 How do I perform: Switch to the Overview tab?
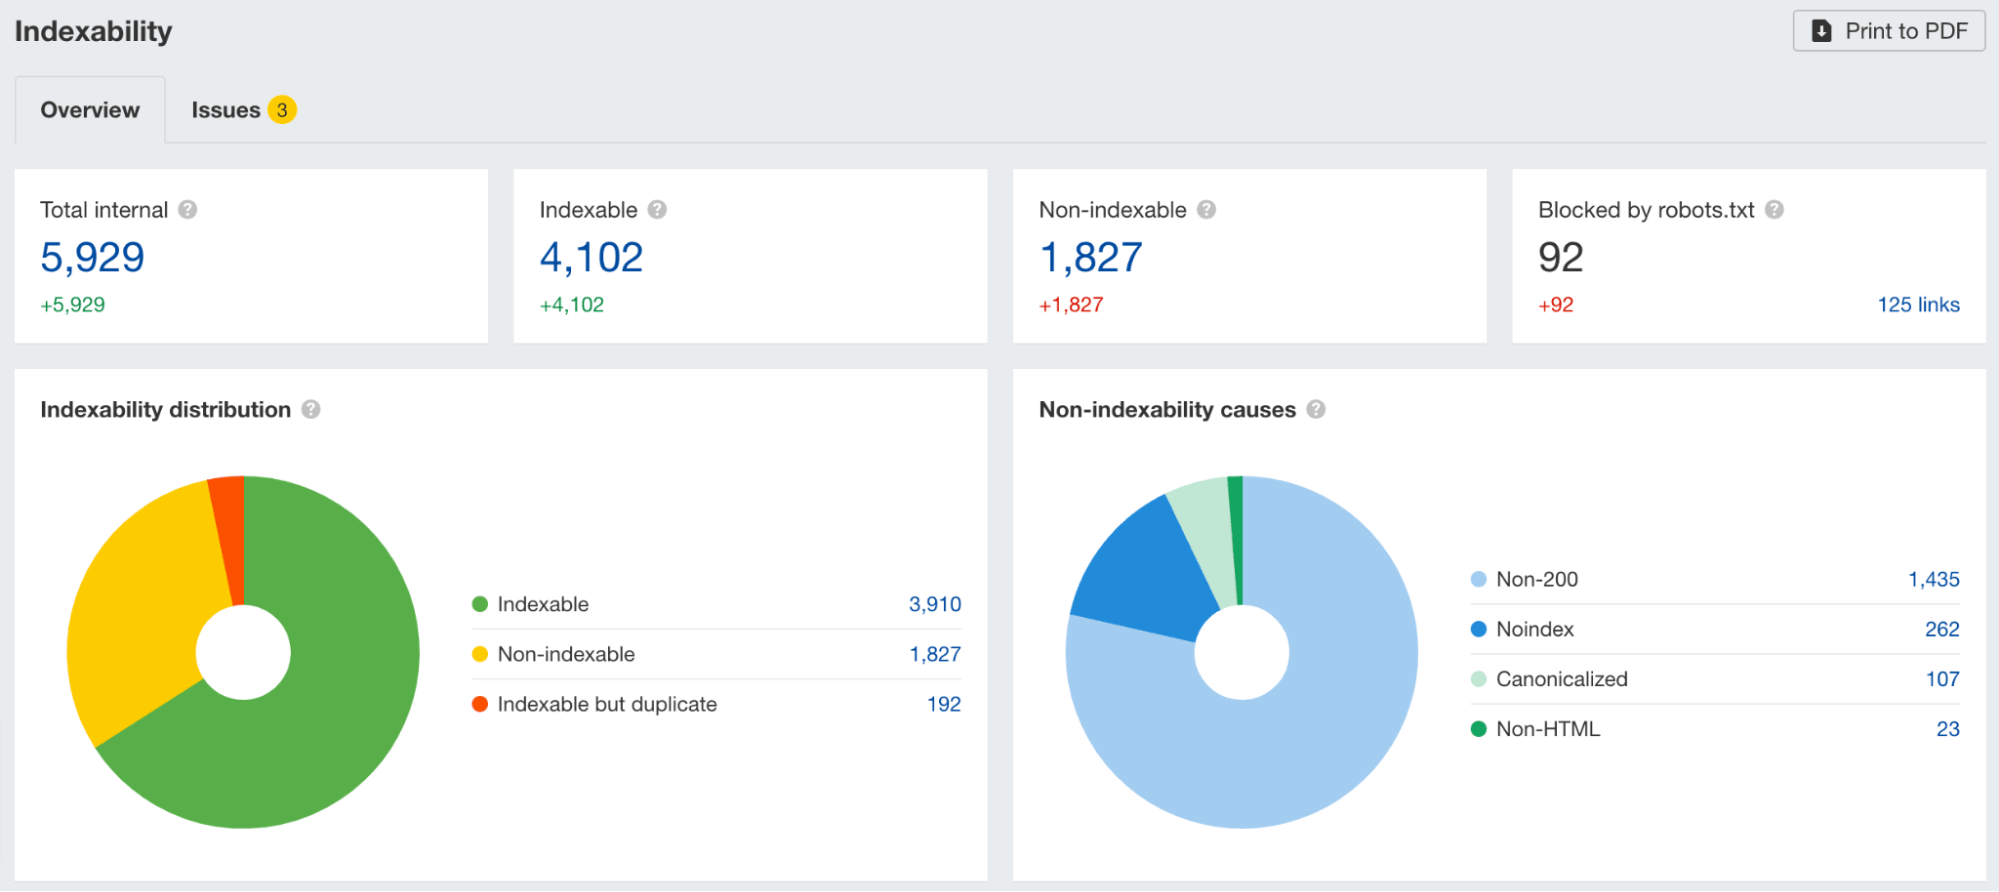(x=90, y=110)
